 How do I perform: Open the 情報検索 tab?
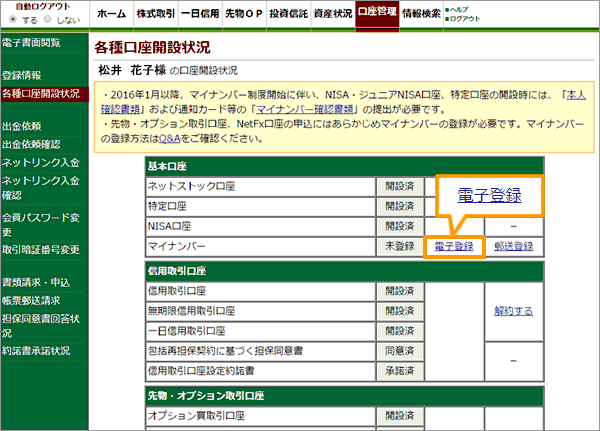point(421,14)
